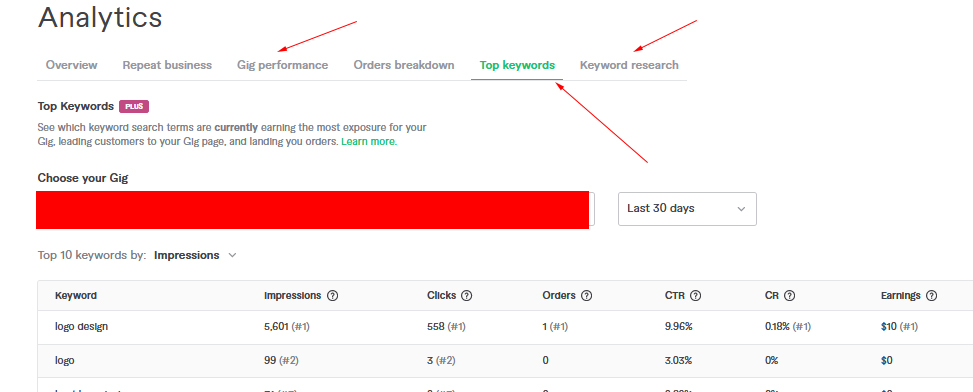
Task: Open the Overview tab
Action: tap(71, 65)
